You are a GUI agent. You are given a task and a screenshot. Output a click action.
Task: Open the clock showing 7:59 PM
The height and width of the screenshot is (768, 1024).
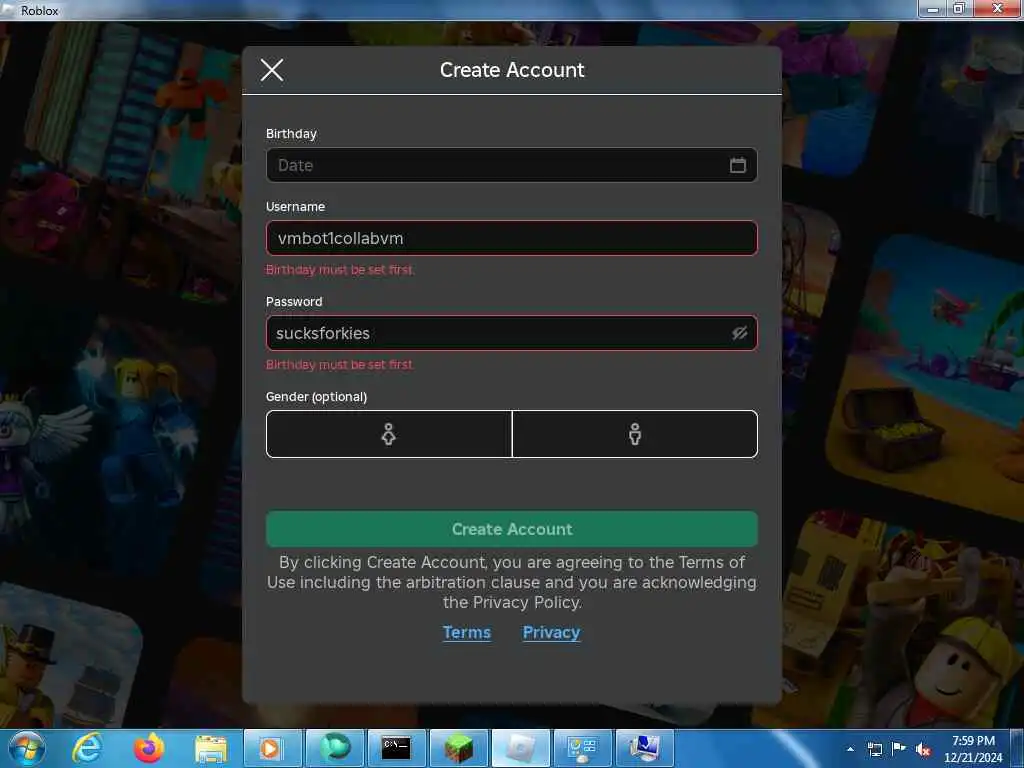coord(973,749)
